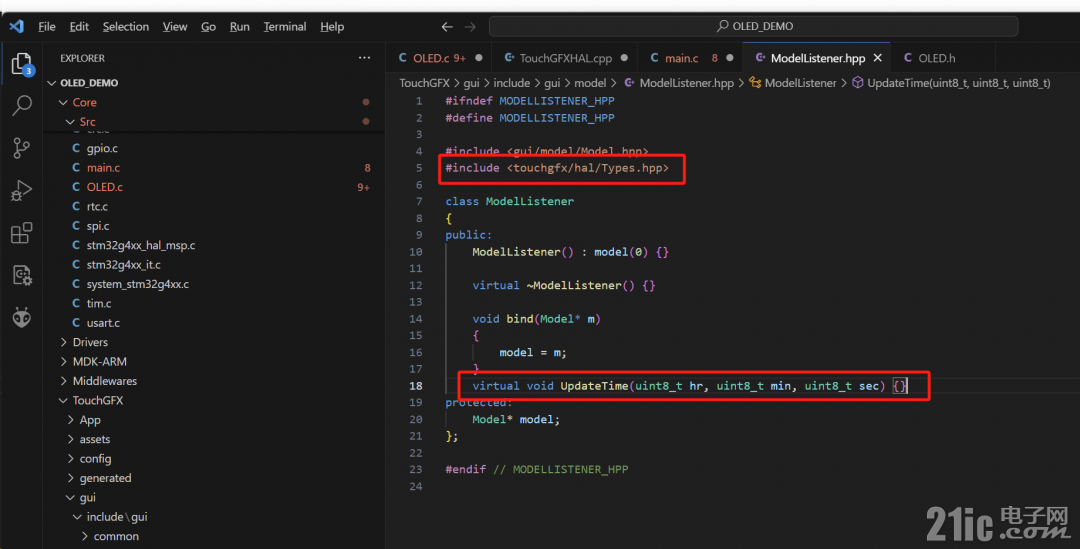Click ModelListener.hpp in the breadcrumb
The width and height of the screenshot is (1080, 549).
(x=687, y=83)
